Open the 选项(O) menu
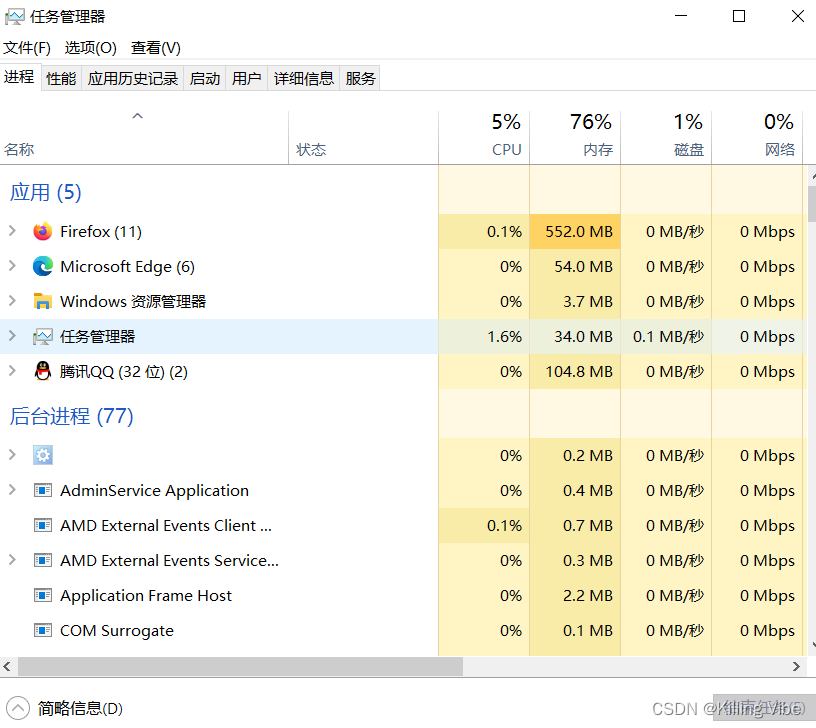The width and height of the screenshot is (816, 728). pos(91,48)
